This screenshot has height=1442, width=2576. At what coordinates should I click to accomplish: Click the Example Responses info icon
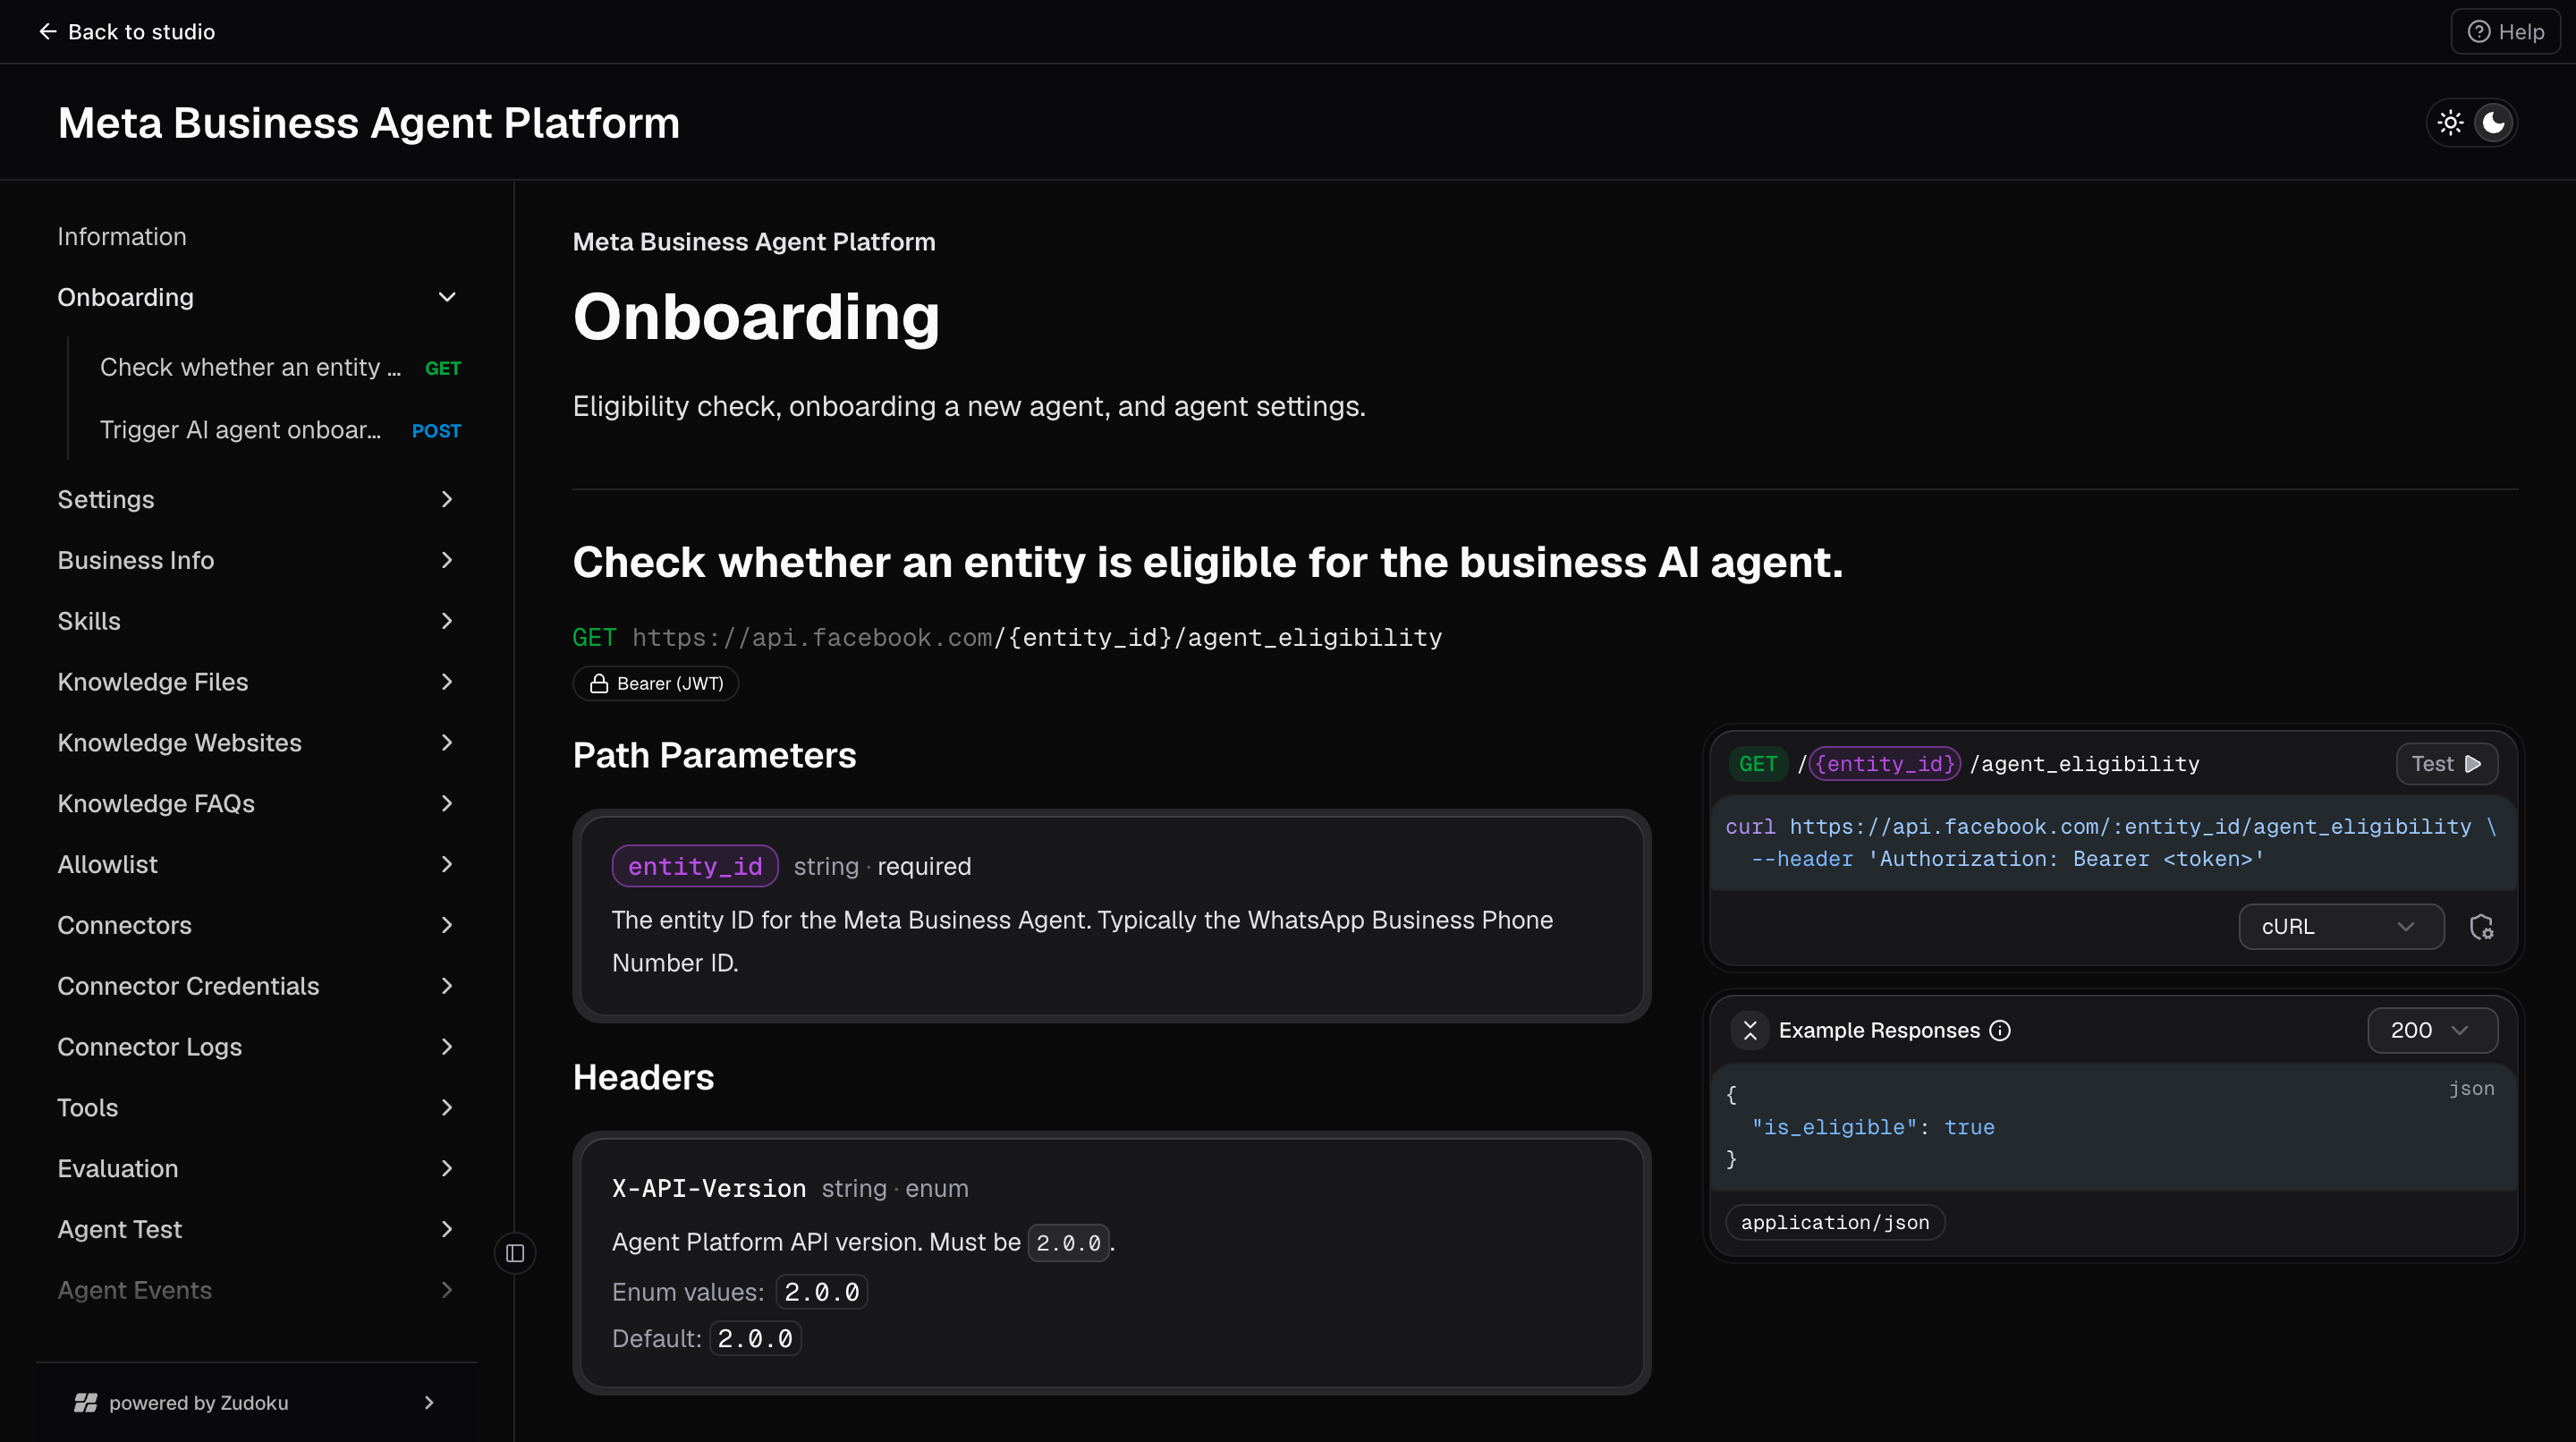point(1999,1031)
